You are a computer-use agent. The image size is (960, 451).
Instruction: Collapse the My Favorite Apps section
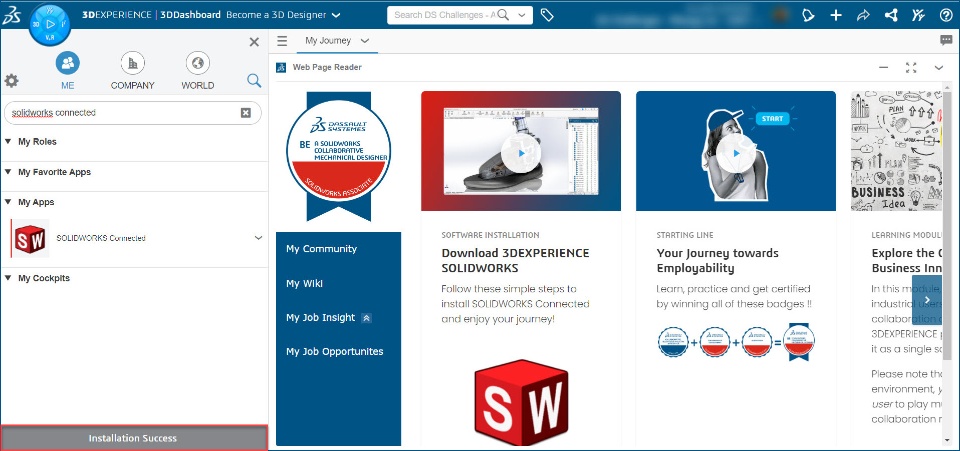click(x=8, y=172)
